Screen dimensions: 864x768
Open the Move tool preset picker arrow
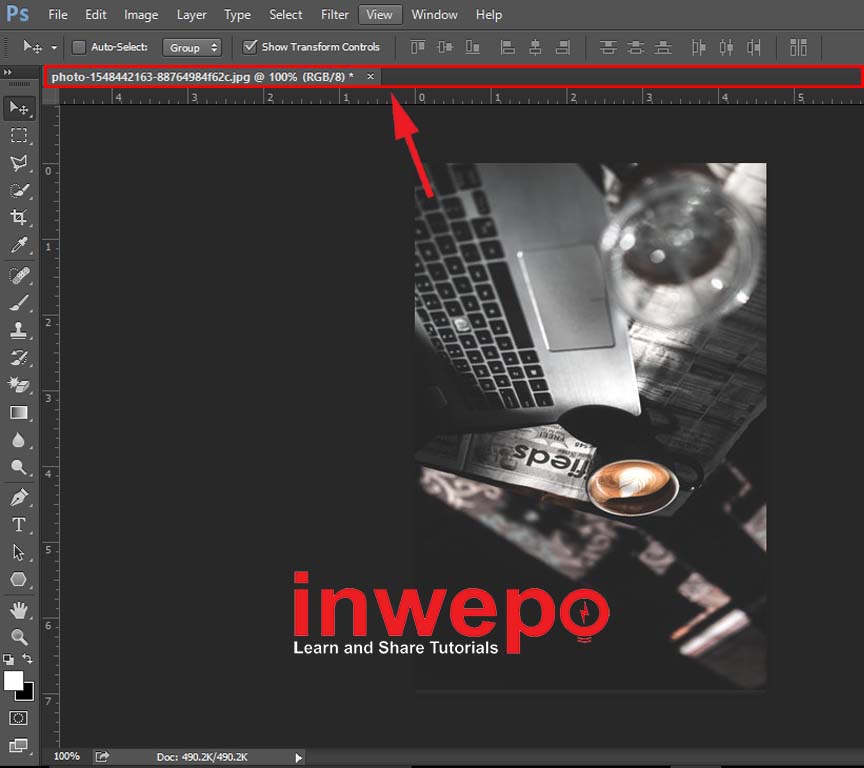[x=54, y=47]
